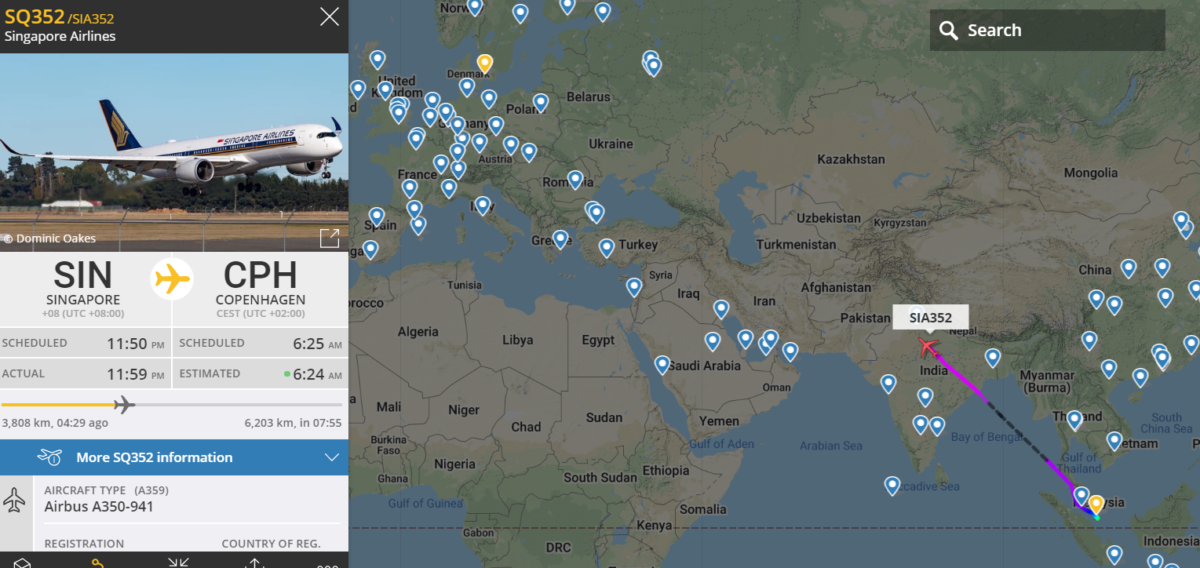Screen dimensions: 1200x568
Task: Click the yellow plane icon between SIN and CPH
Action: tap(172, 278)
